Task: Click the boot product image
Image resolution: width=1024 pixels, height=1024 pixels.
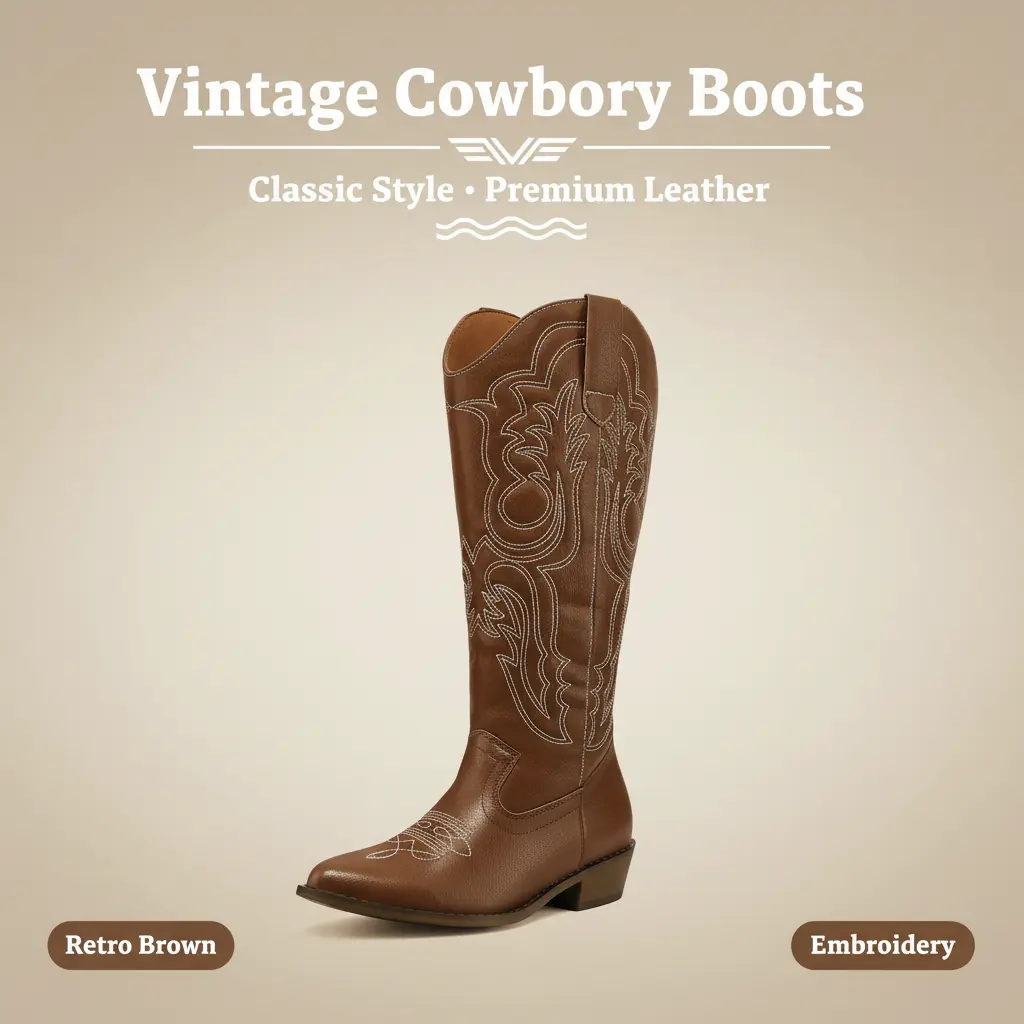Action: tap(477, 607)
